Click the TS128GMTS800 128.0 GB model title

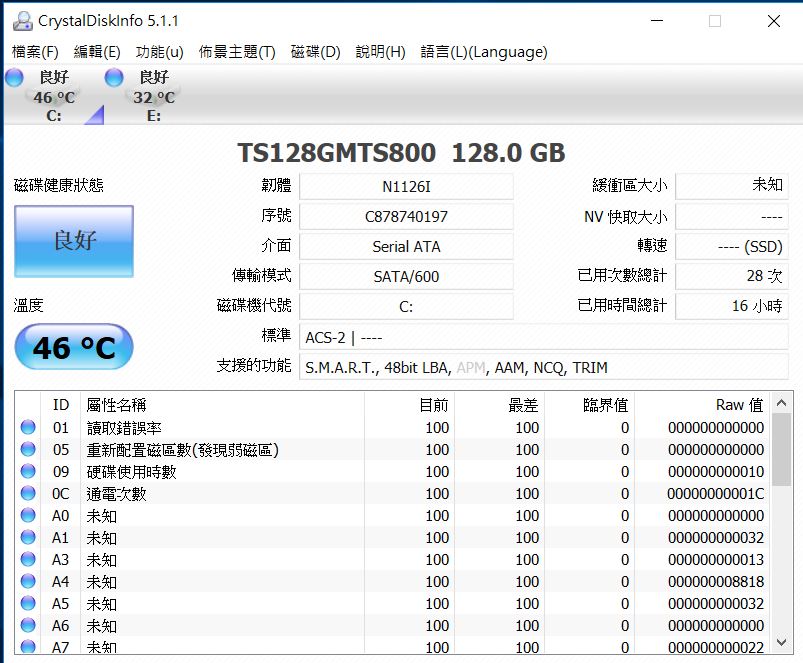coord(402,153)
